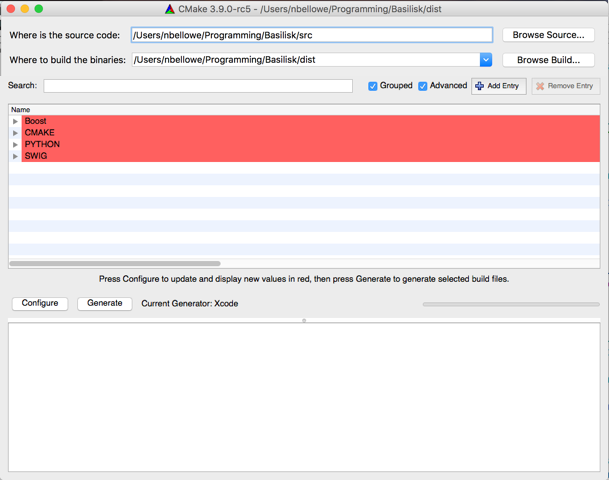Click the horizontal scrollbar under the entry list
The height and width of the screenshot is (480, 609).
coord(100,264)
